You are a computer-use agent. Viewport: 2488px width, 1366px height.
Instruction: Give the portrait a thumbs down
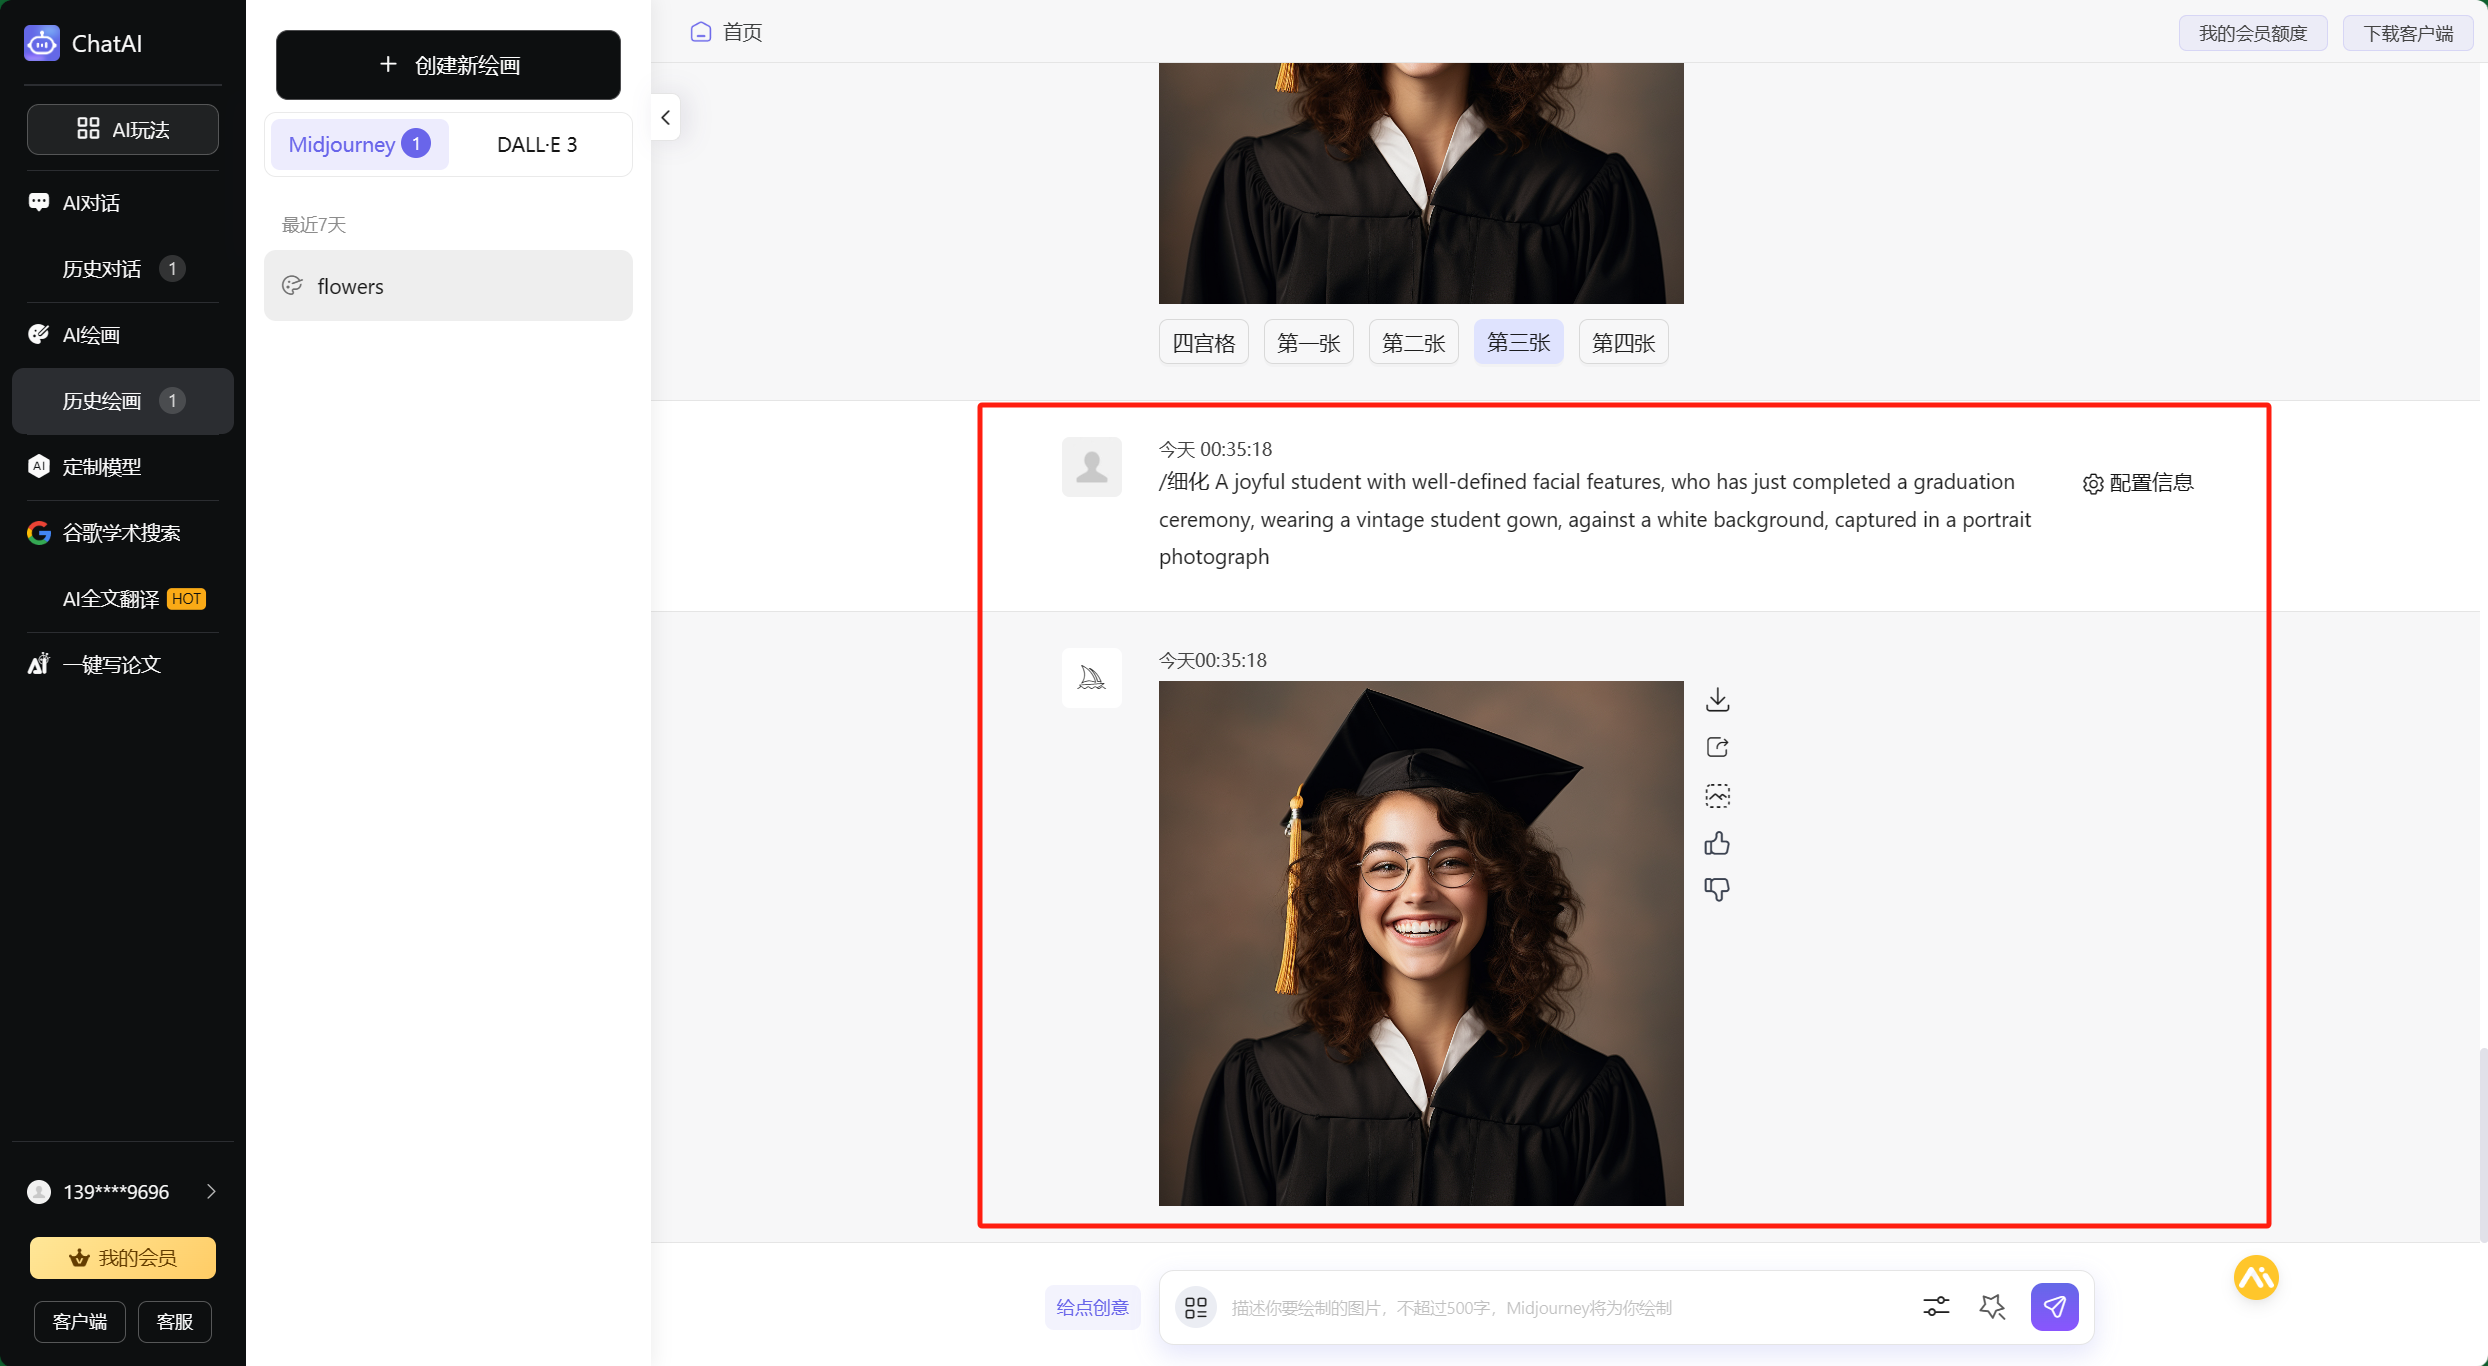click(1717, 889)
